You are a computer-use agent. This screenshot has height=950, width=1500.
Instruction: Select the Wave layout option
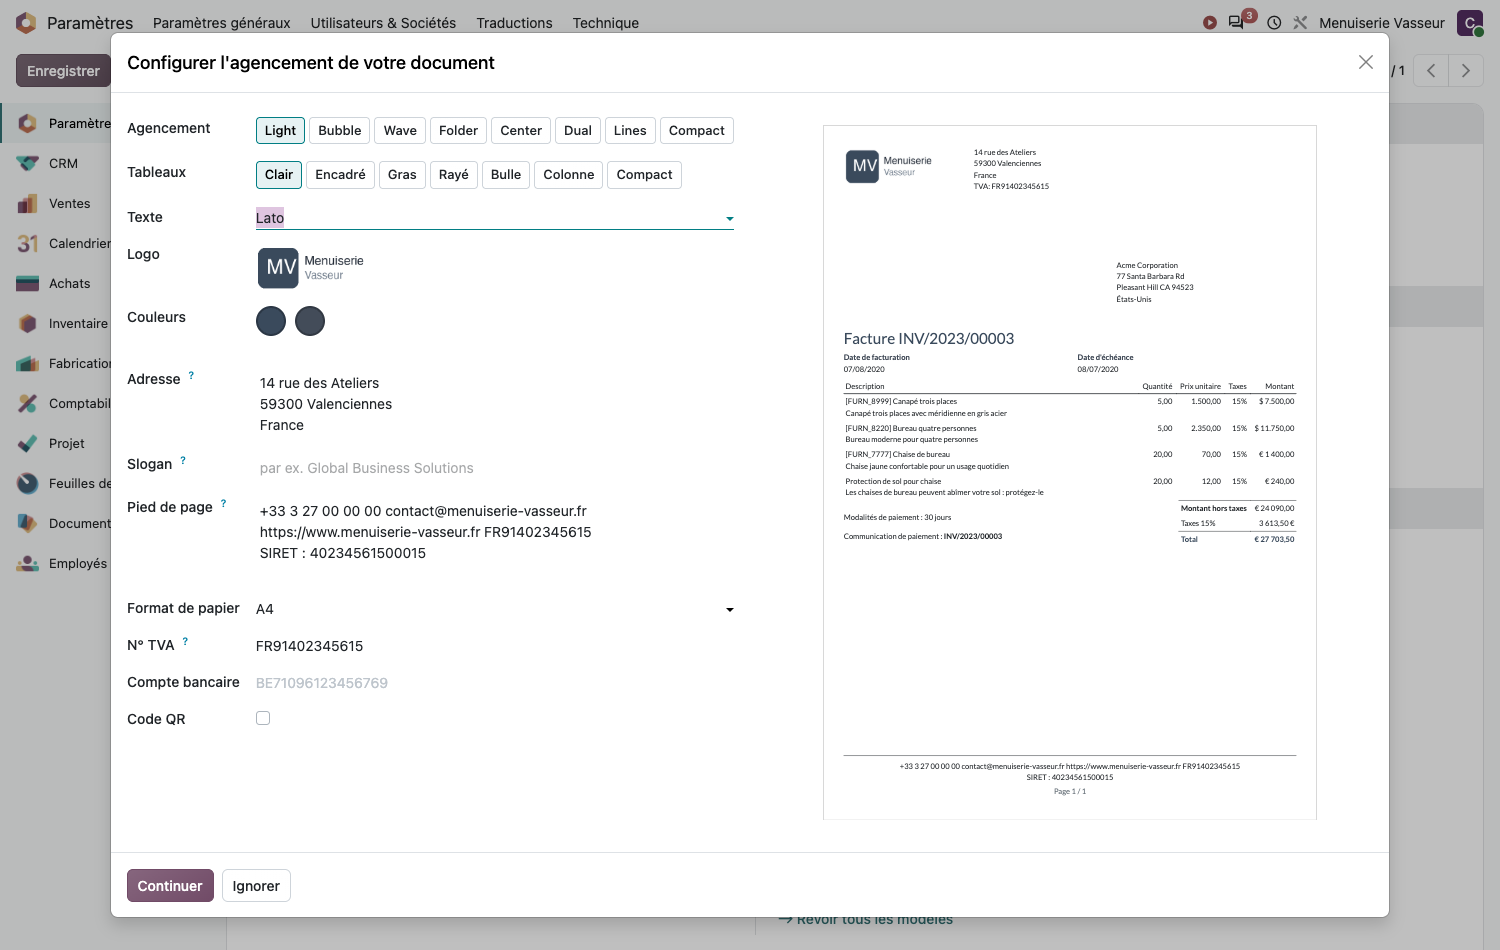click(400, 130)
